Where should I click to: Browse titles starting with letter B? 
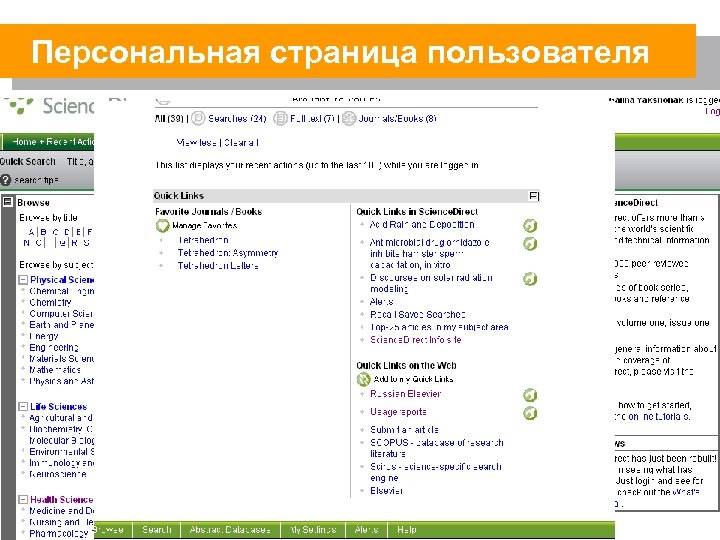pyautogui.click(x=43, y=232)
